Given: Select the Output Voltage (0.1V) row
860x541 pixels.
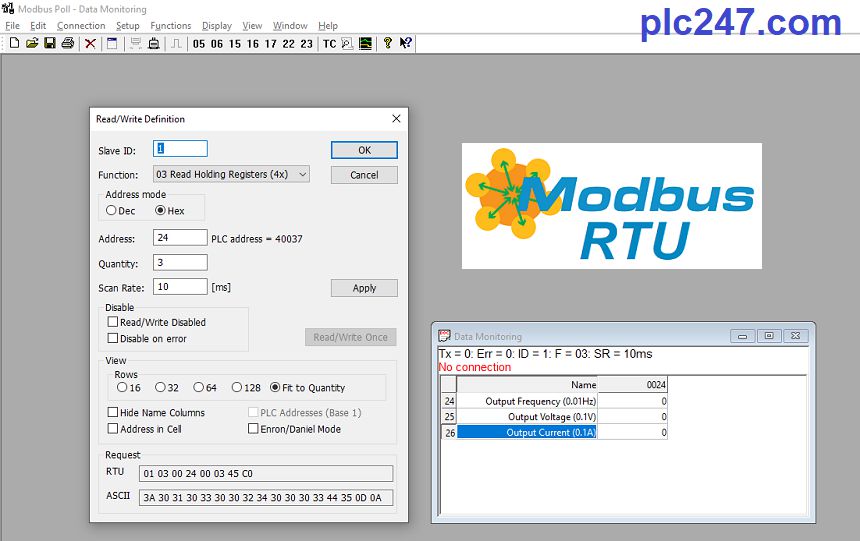Looking at the screenshot, I should (555, 416).
